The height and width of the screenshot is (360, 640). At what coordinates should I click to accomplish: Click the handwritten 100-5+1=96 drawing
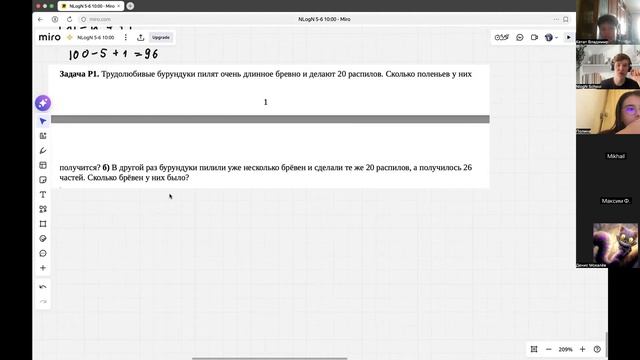(113, 53)
